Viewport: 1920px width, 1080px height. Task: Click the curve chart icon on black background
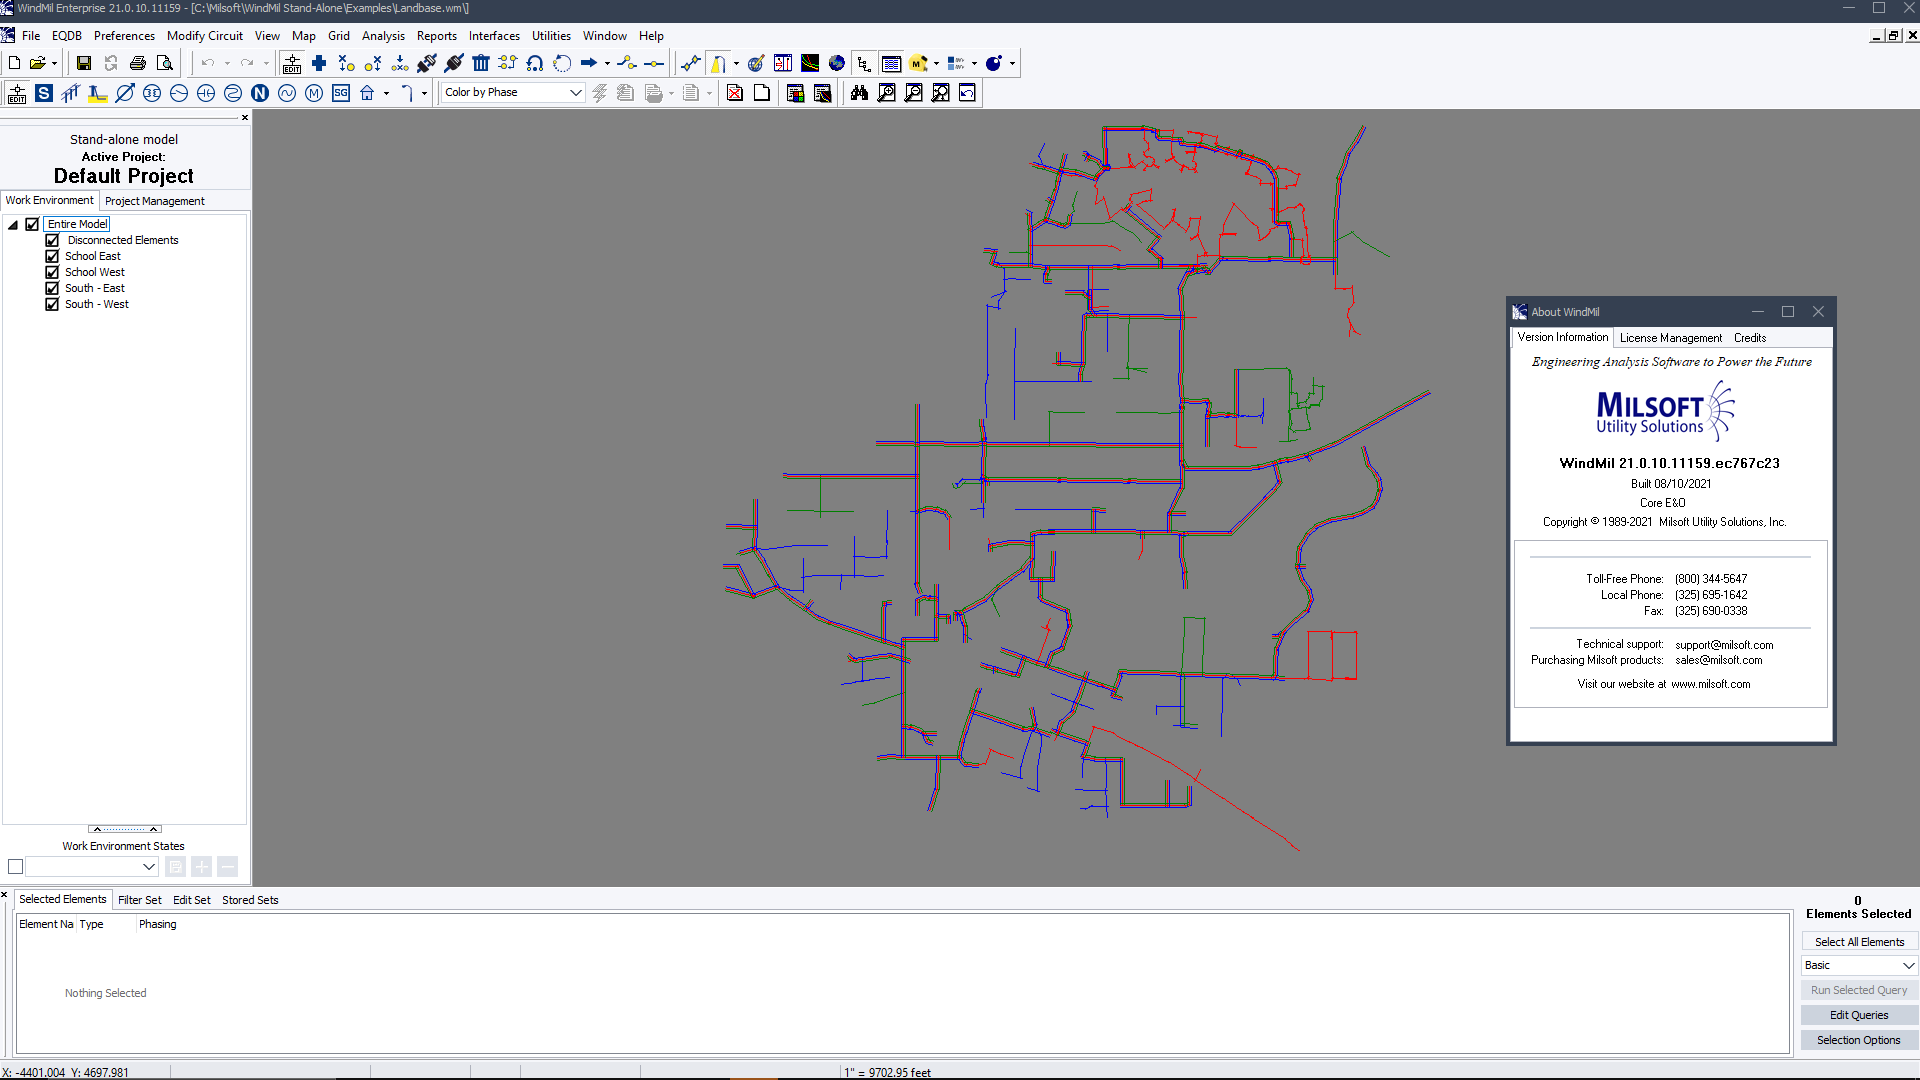[810, 63]
